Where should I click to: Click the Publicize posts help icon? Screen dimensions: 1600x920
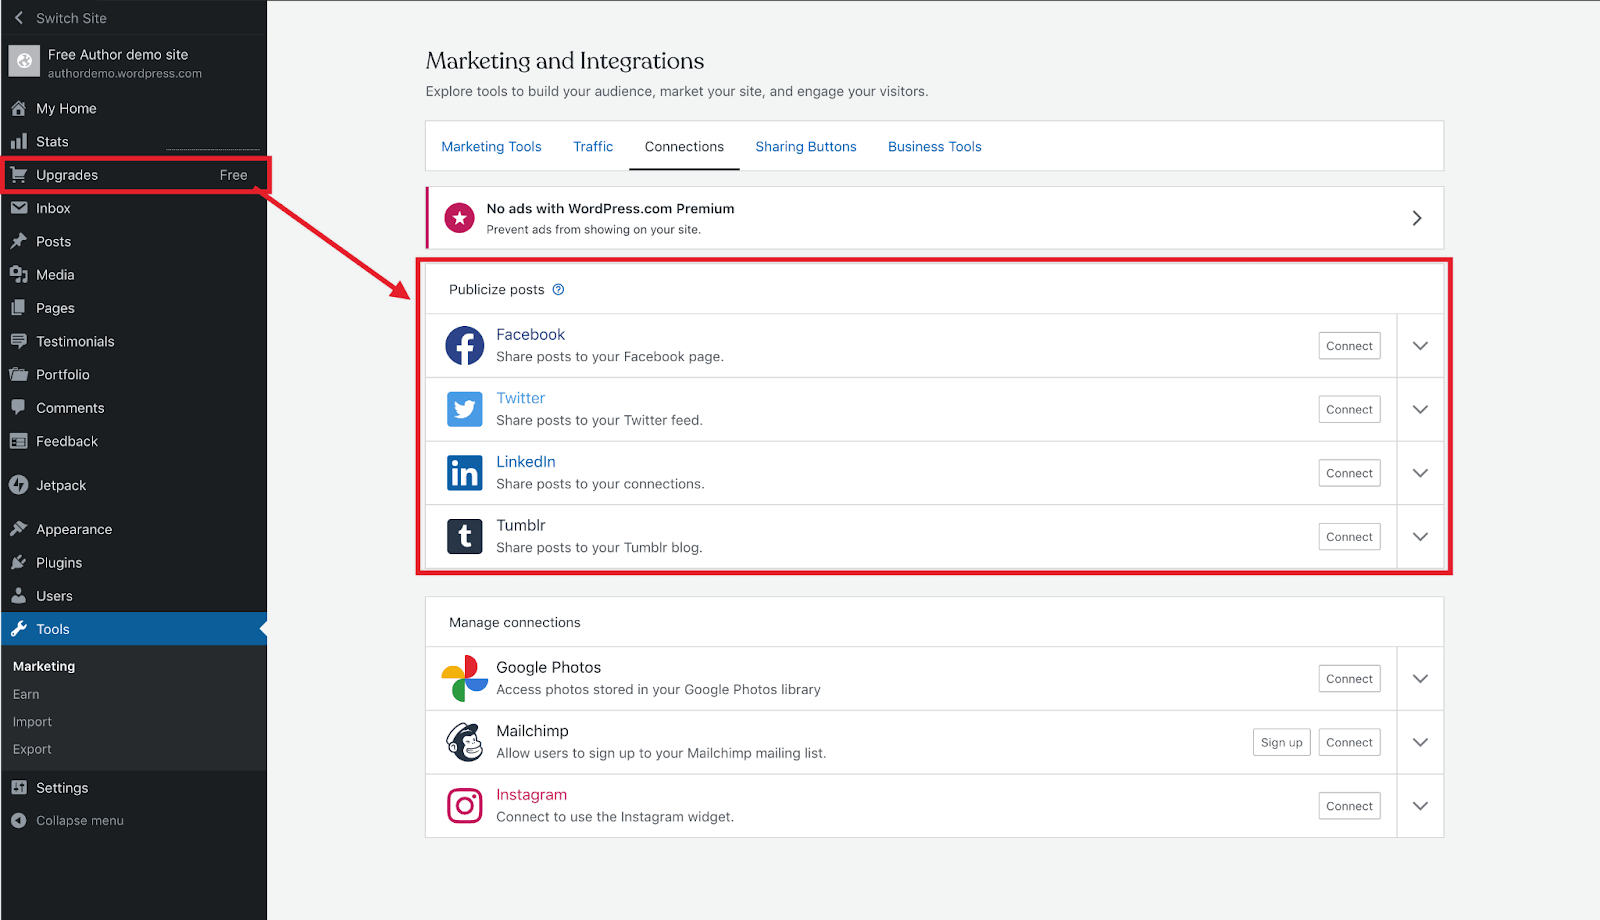(x=559, y=290)
